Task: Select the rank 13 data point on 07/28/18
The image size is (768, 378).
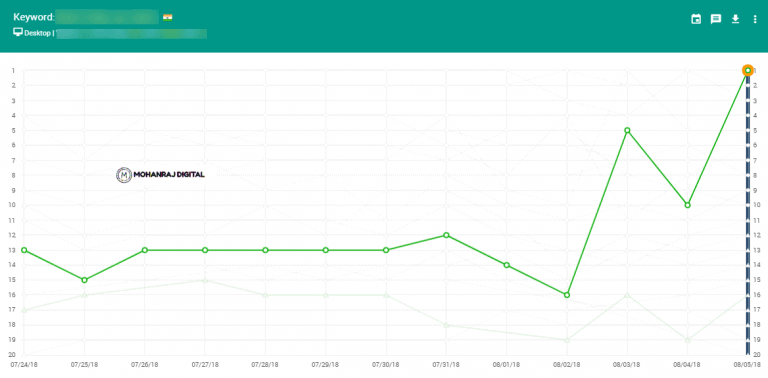Action: [x=265, y=250]
